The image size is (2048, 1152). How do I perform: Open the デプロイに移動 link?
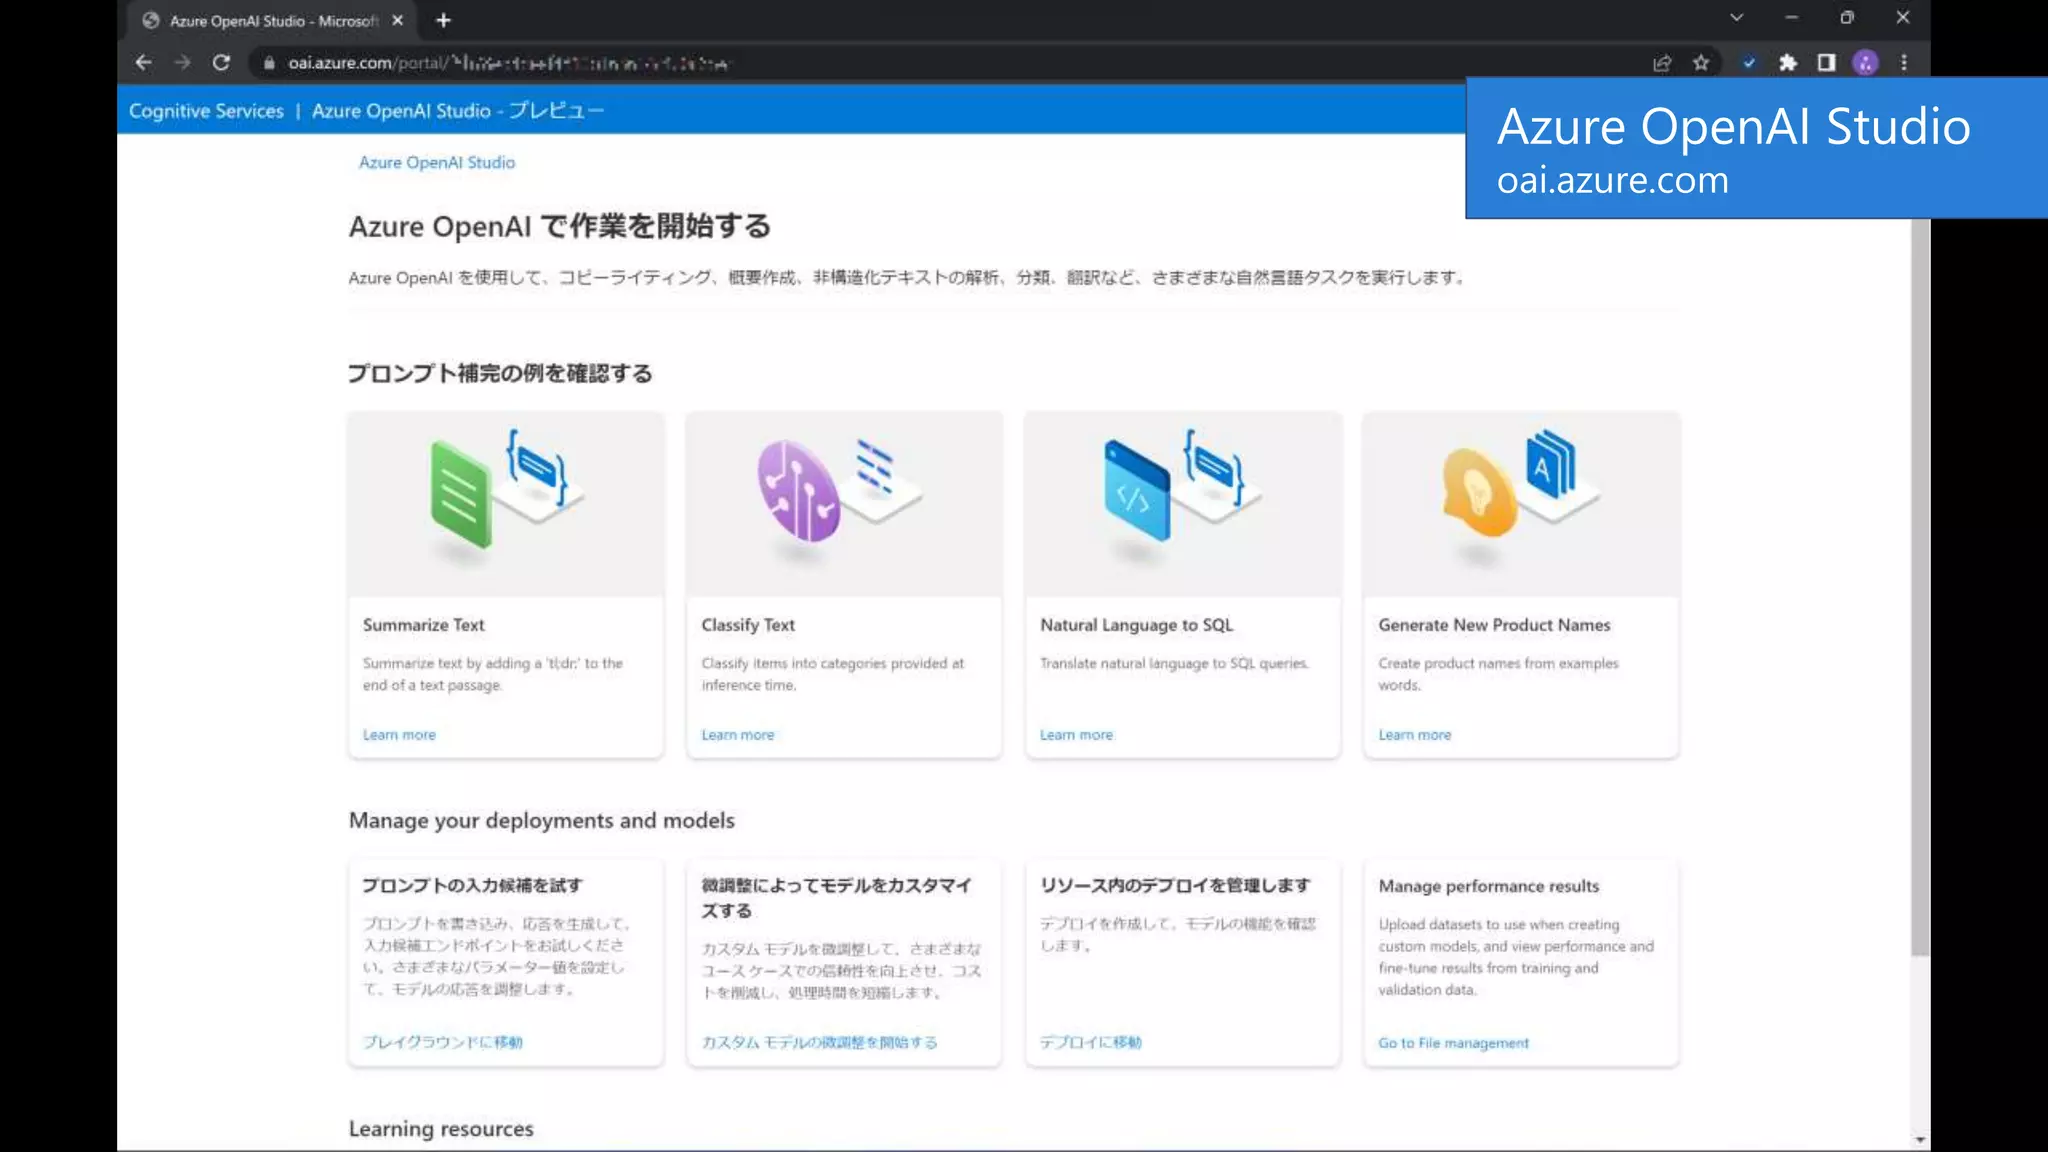coord(1091,1042)
